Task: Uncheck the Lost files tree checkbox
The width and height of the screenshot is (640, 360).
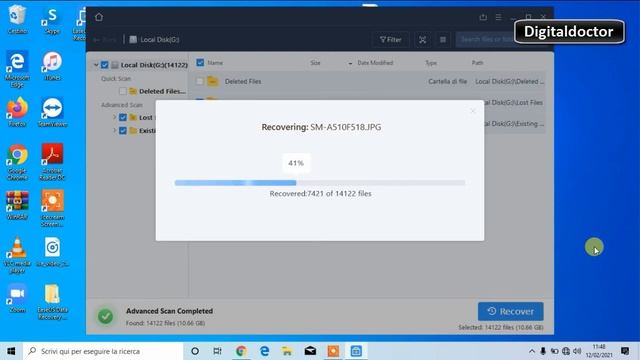Action: [x=123, y=118]
